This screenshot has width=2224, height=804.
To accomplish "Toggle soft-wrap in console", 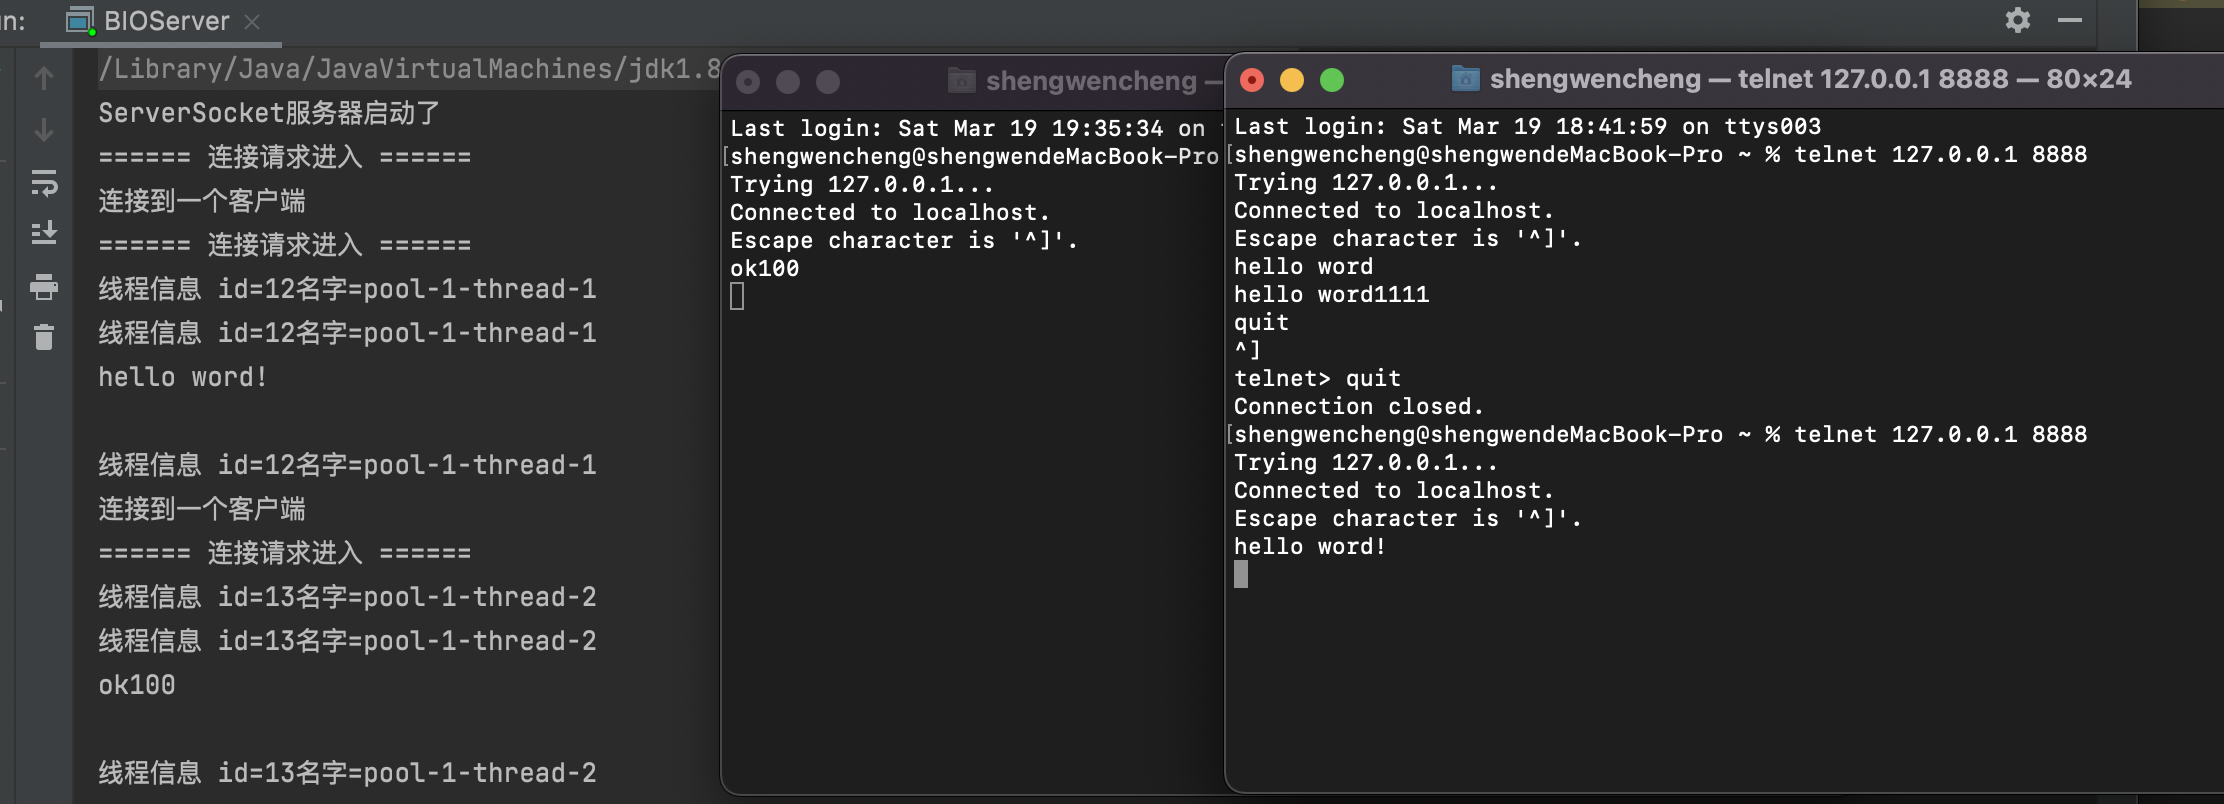I will coord(44,183).
